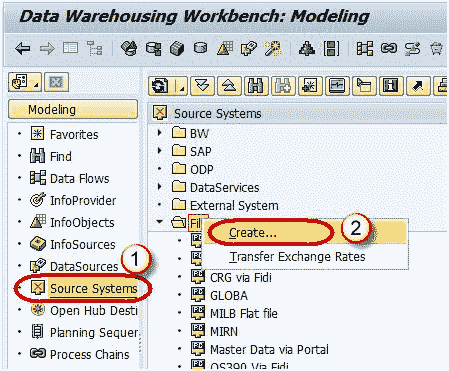The image size is (449, 371).
Task: Click the Collapse all nodes double-up icon
Action: pyautogui.click(x=229, y=86)
